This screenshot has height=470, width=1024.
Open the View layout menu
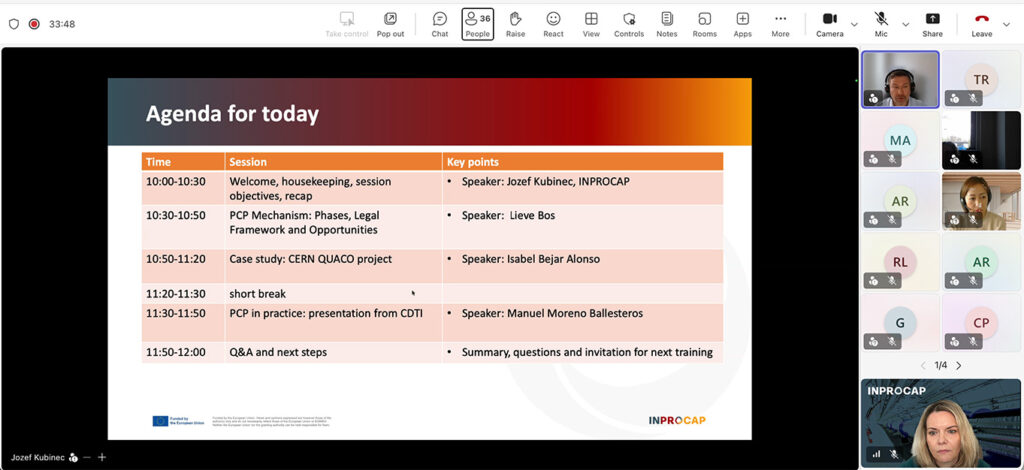pos(591,23)
